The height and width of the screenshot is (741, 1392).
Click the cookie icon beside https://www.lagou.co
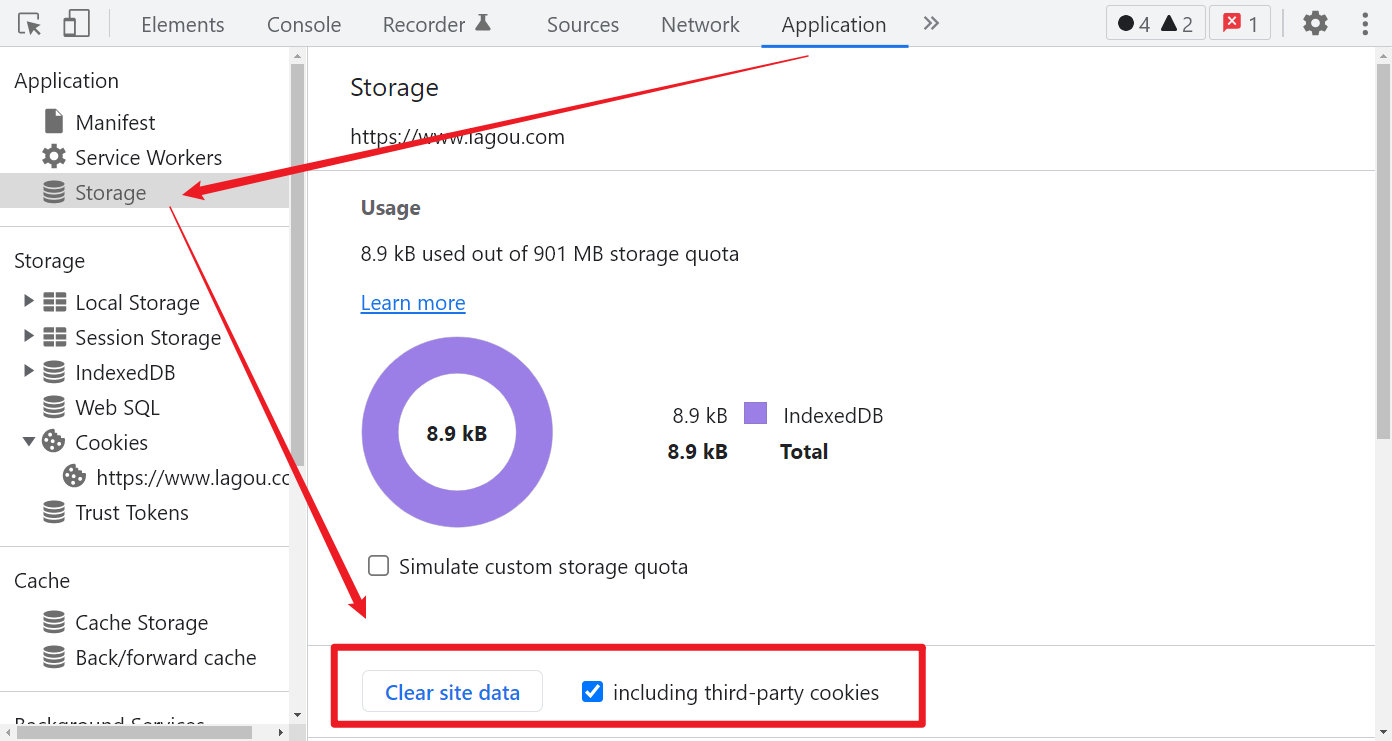pyautogui.click(x=74, y=477)
